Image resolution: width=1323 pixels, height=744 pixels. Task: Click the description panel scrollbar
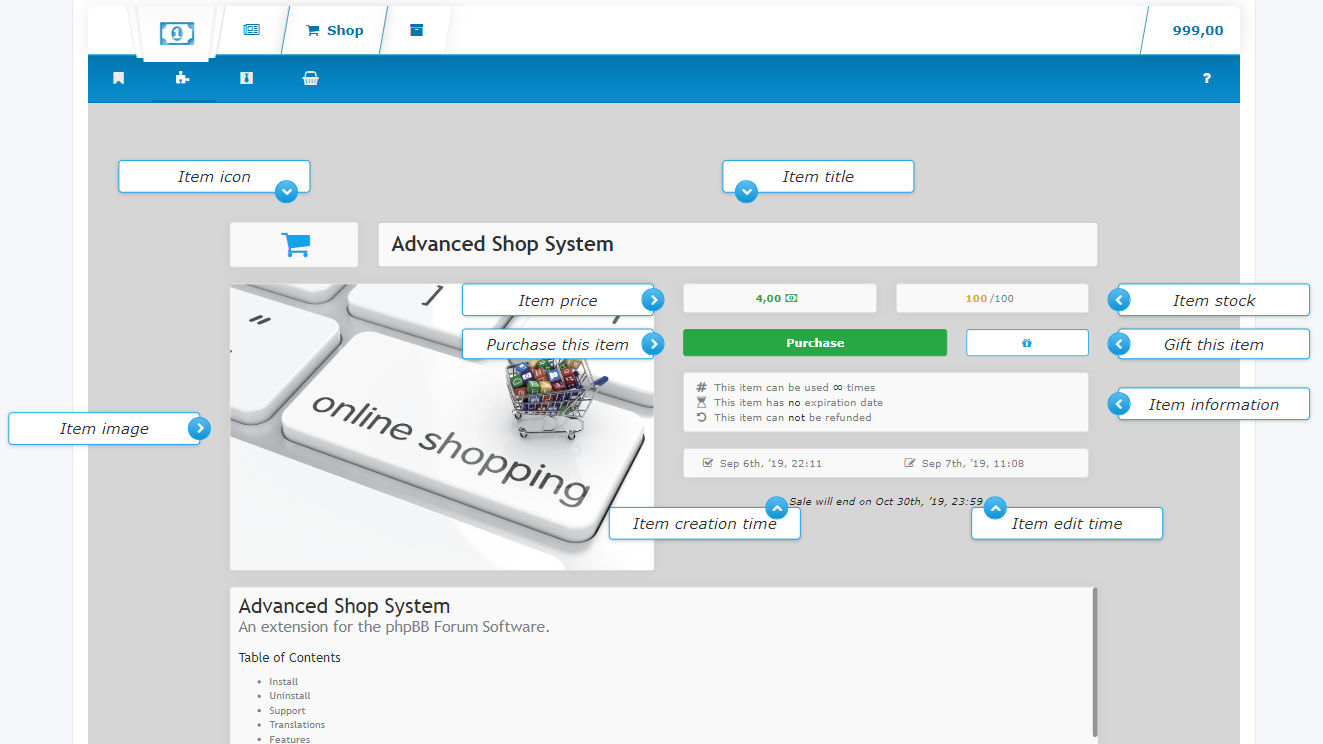pos(1095,662)
